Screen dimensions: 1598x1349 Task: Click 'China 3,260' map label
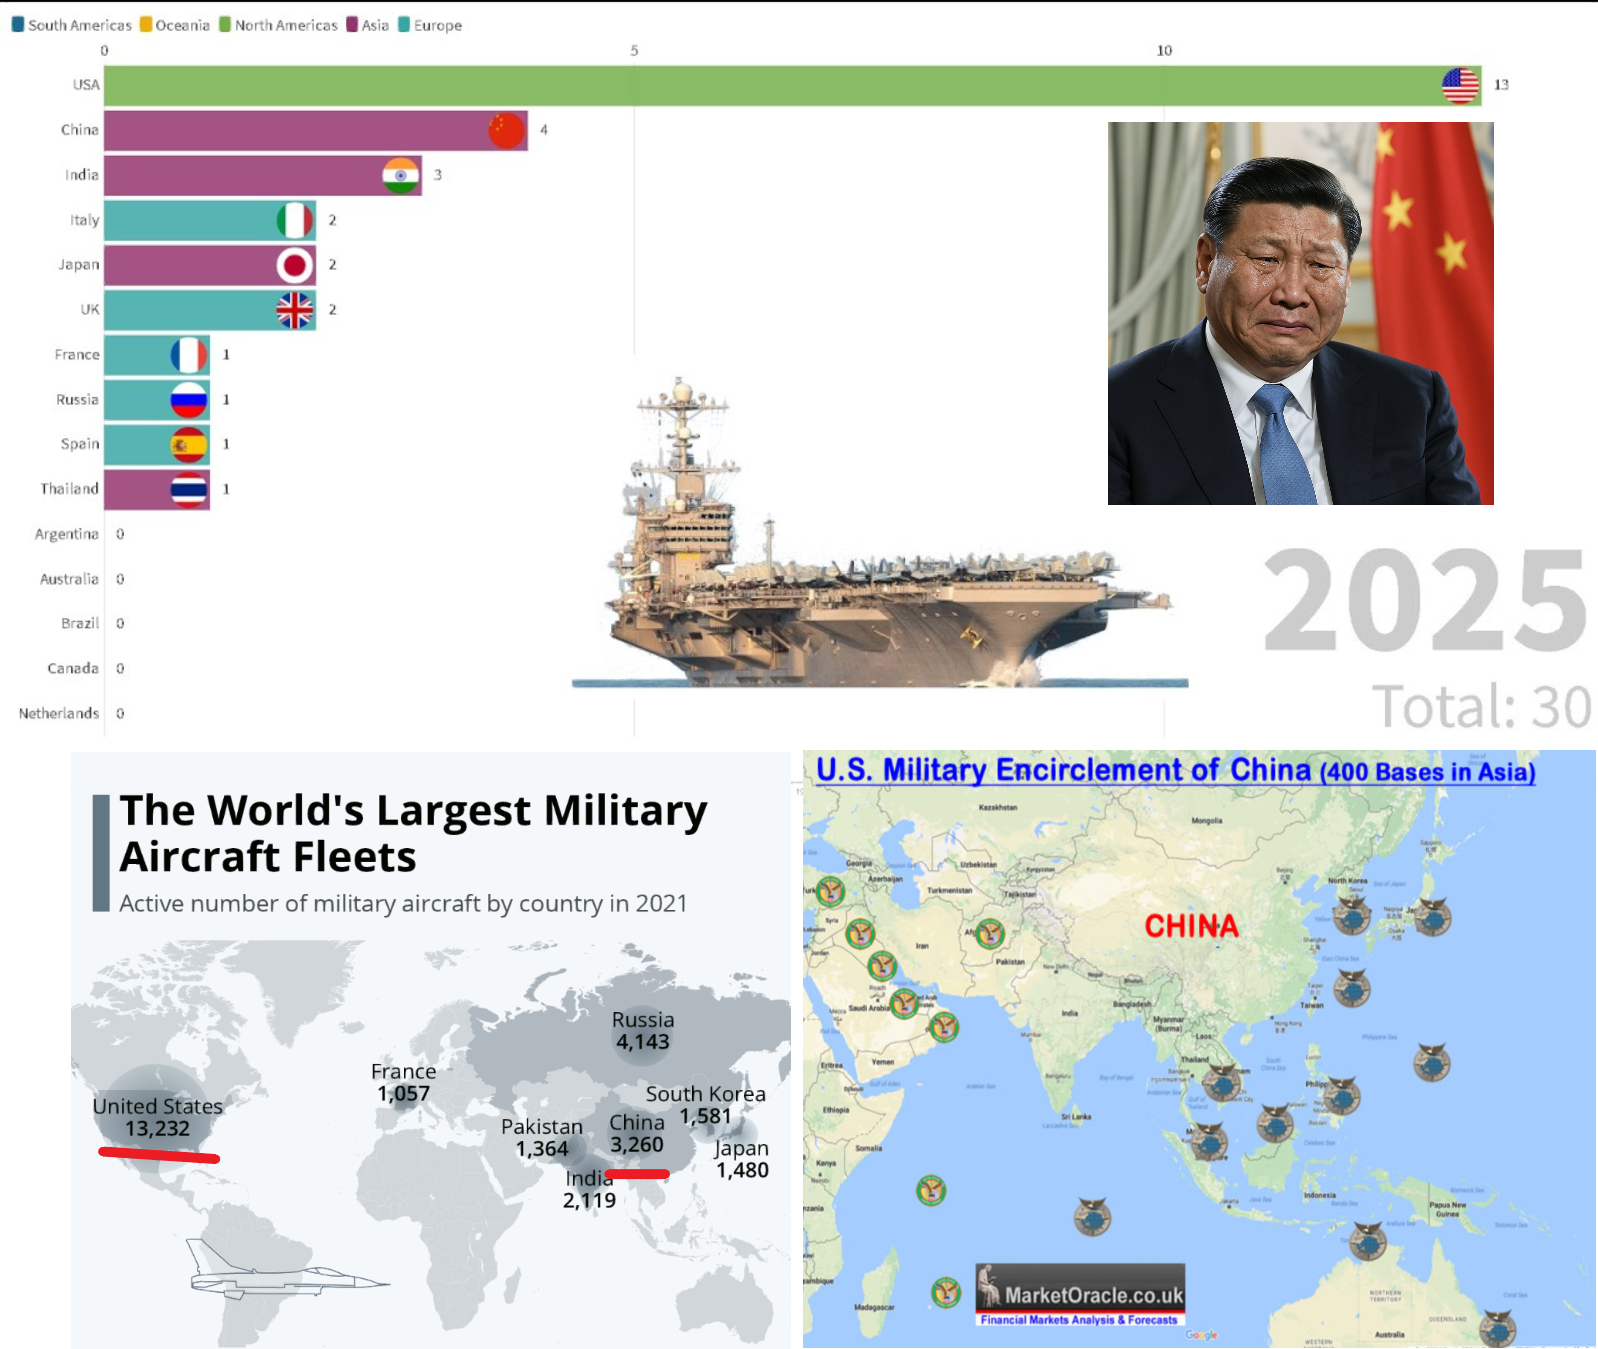[637, 1133]
